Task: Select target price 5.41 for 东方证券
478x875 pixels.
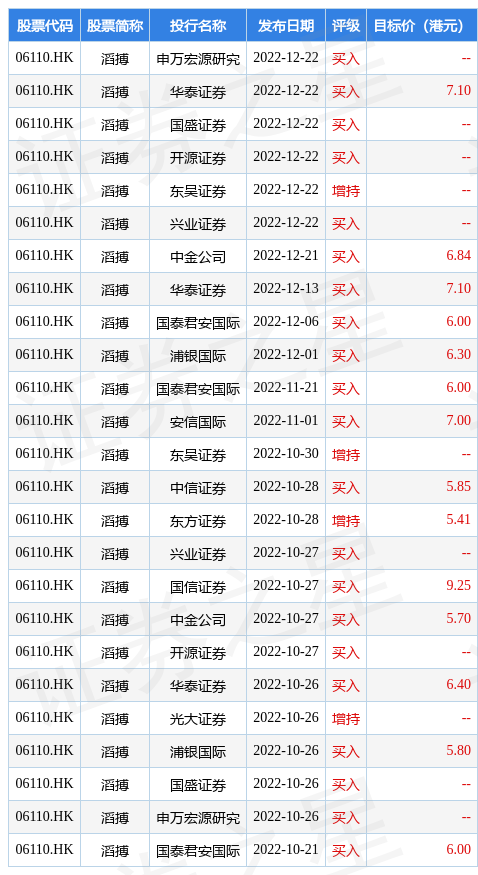Action: point(458,520)
